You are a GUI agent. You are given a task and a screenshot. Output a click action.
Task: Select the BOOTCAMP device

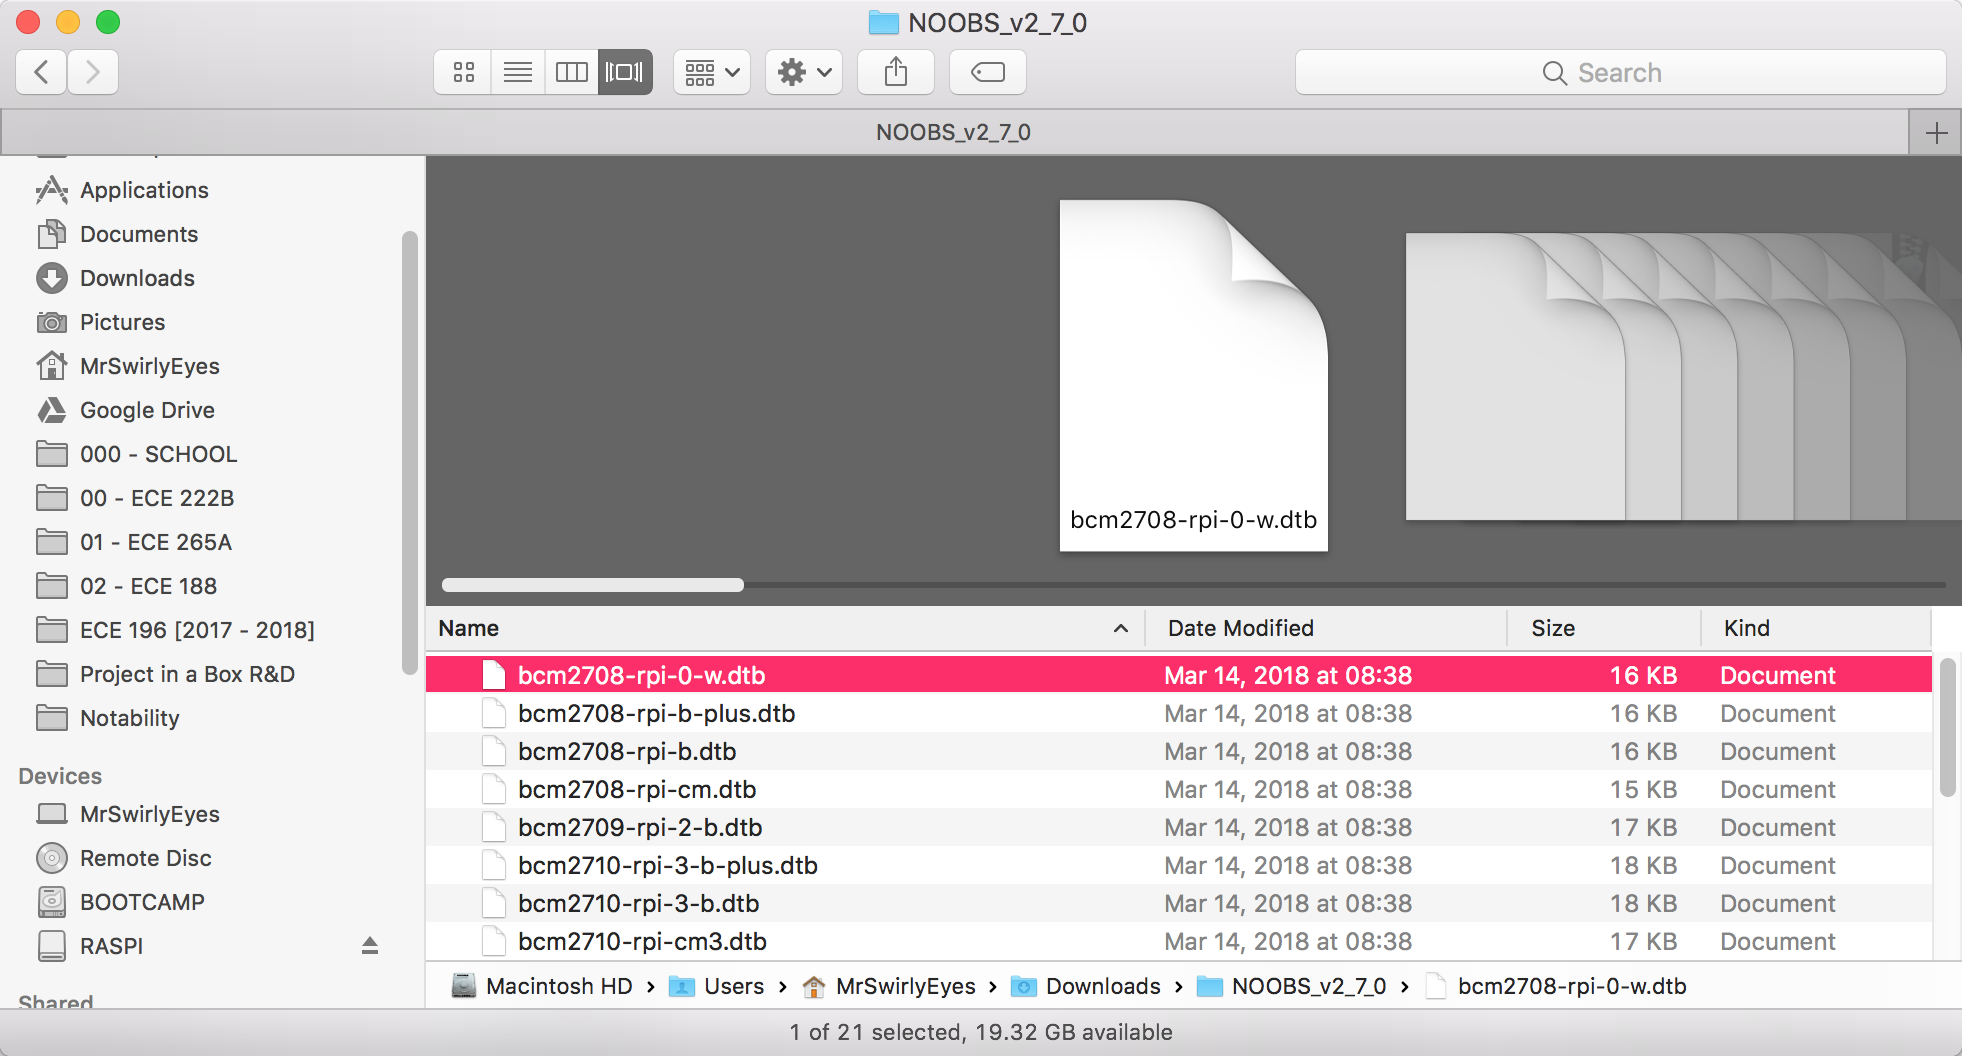[142, 902]
